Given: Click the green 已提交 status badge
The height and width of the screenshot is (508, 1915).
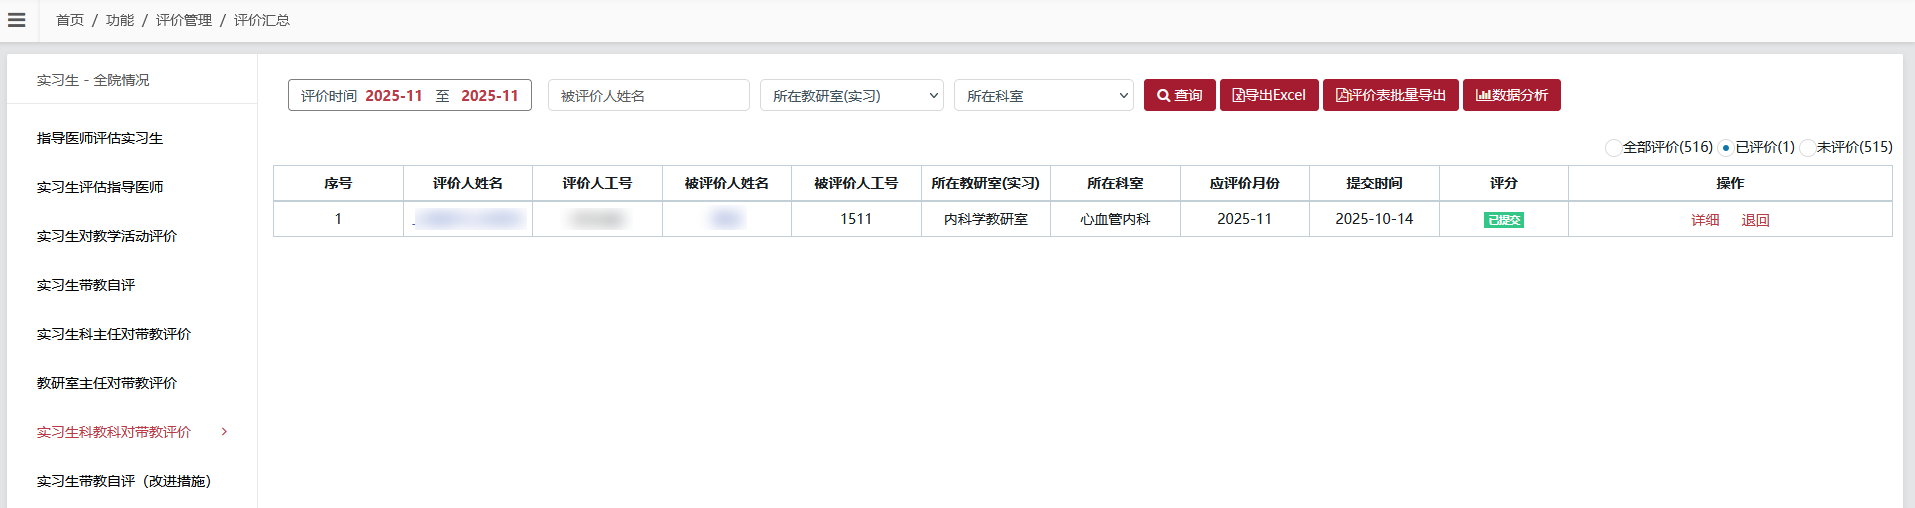Looking at the screenshot, I should click(1504, 220).
